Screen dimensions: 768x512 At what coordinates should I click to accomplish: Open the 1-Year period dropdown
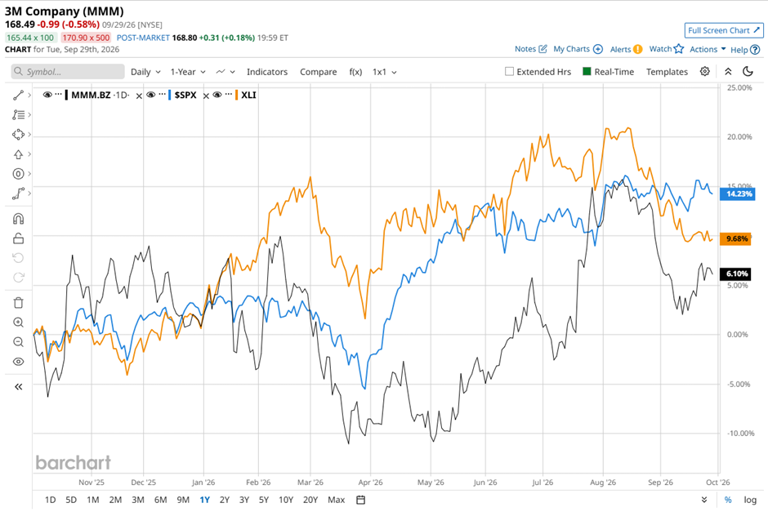pyautogui.click(x=188, y=72)
